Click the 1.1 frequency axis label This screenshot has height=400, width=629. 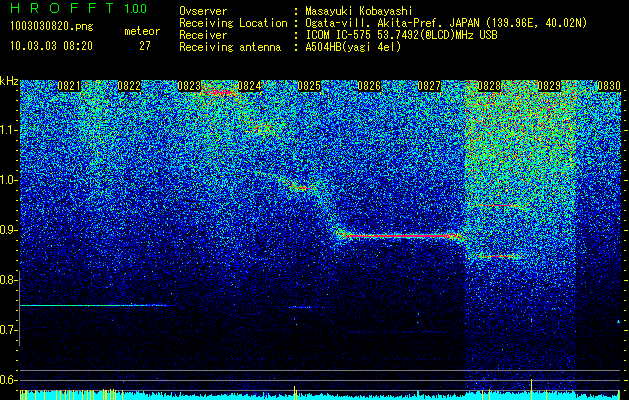[x=9, y=130]
